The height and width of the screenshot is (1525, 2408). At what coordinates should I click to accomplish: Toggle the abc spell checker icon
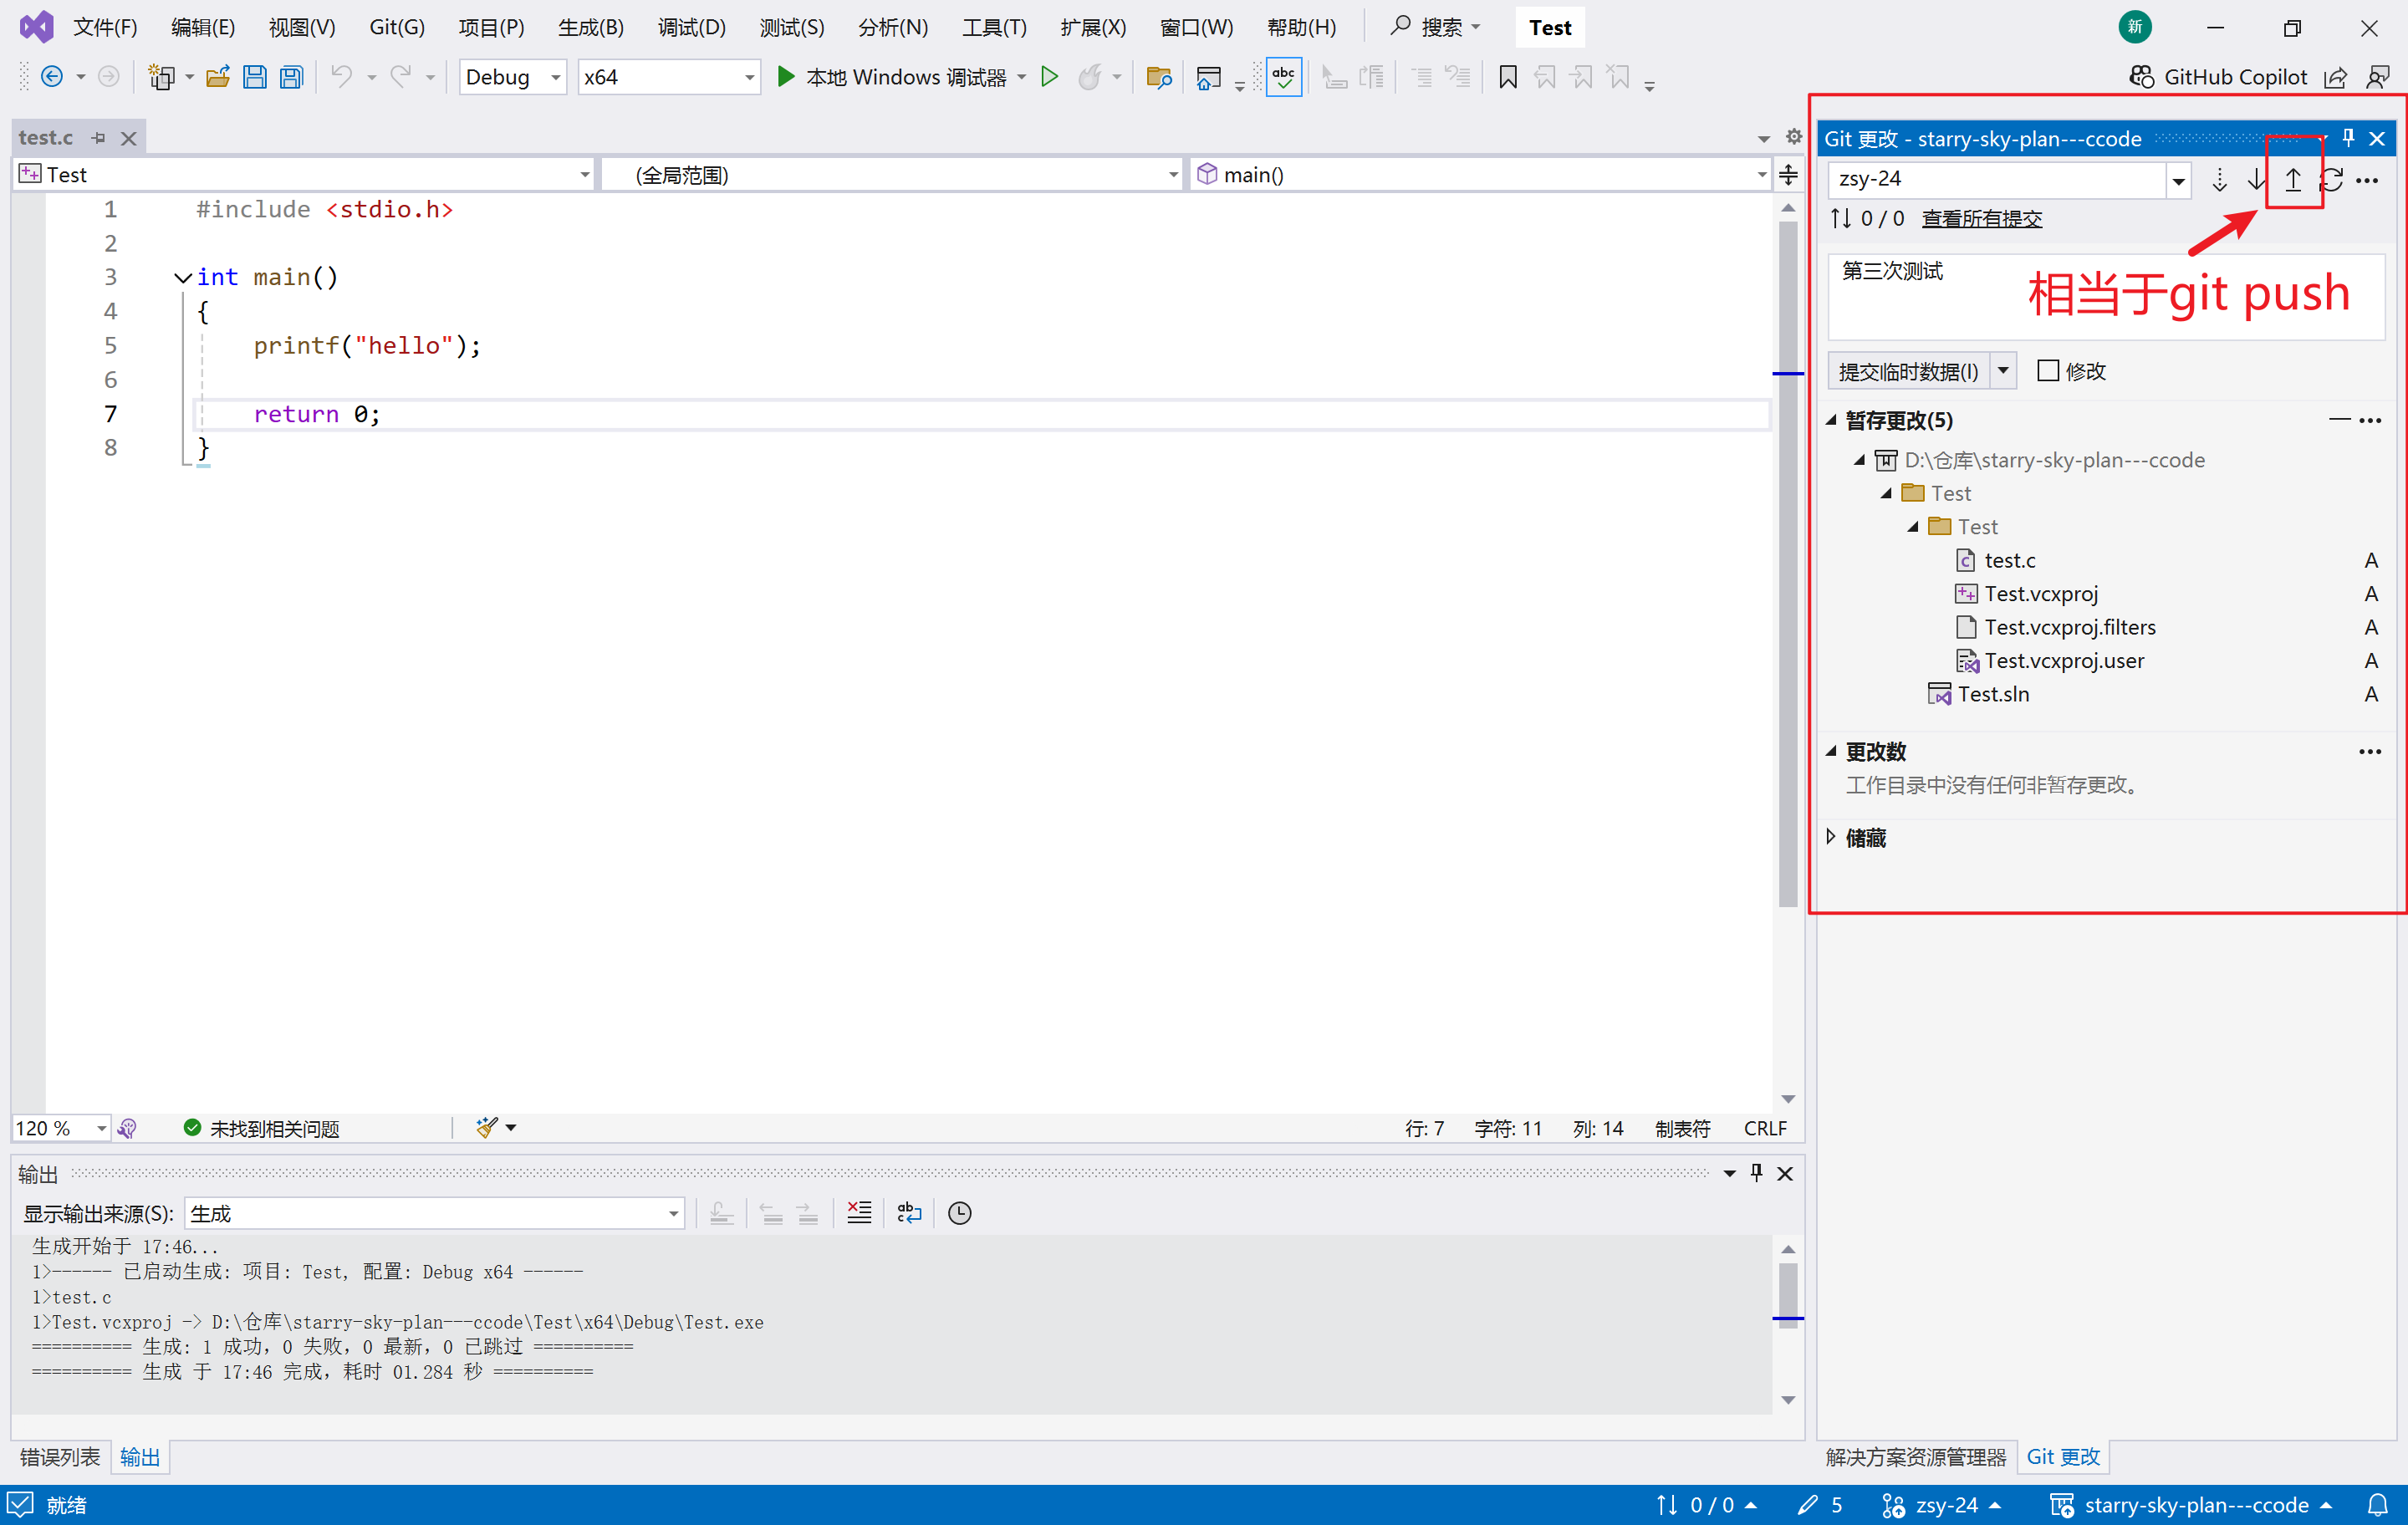click(x=1284, y=77)
